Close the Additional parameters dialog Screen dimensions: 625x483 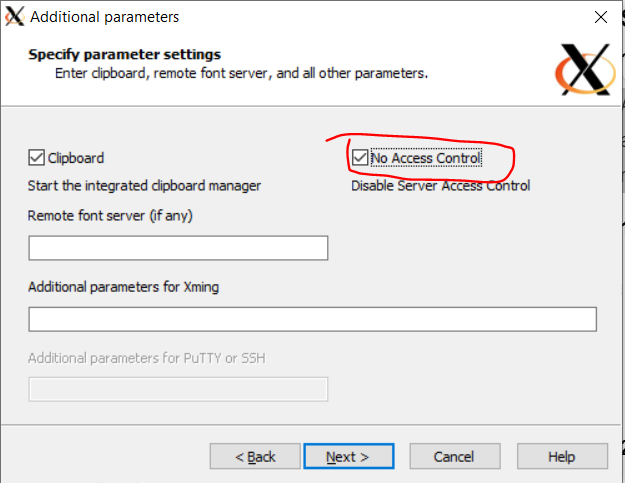tap(600, 17)
